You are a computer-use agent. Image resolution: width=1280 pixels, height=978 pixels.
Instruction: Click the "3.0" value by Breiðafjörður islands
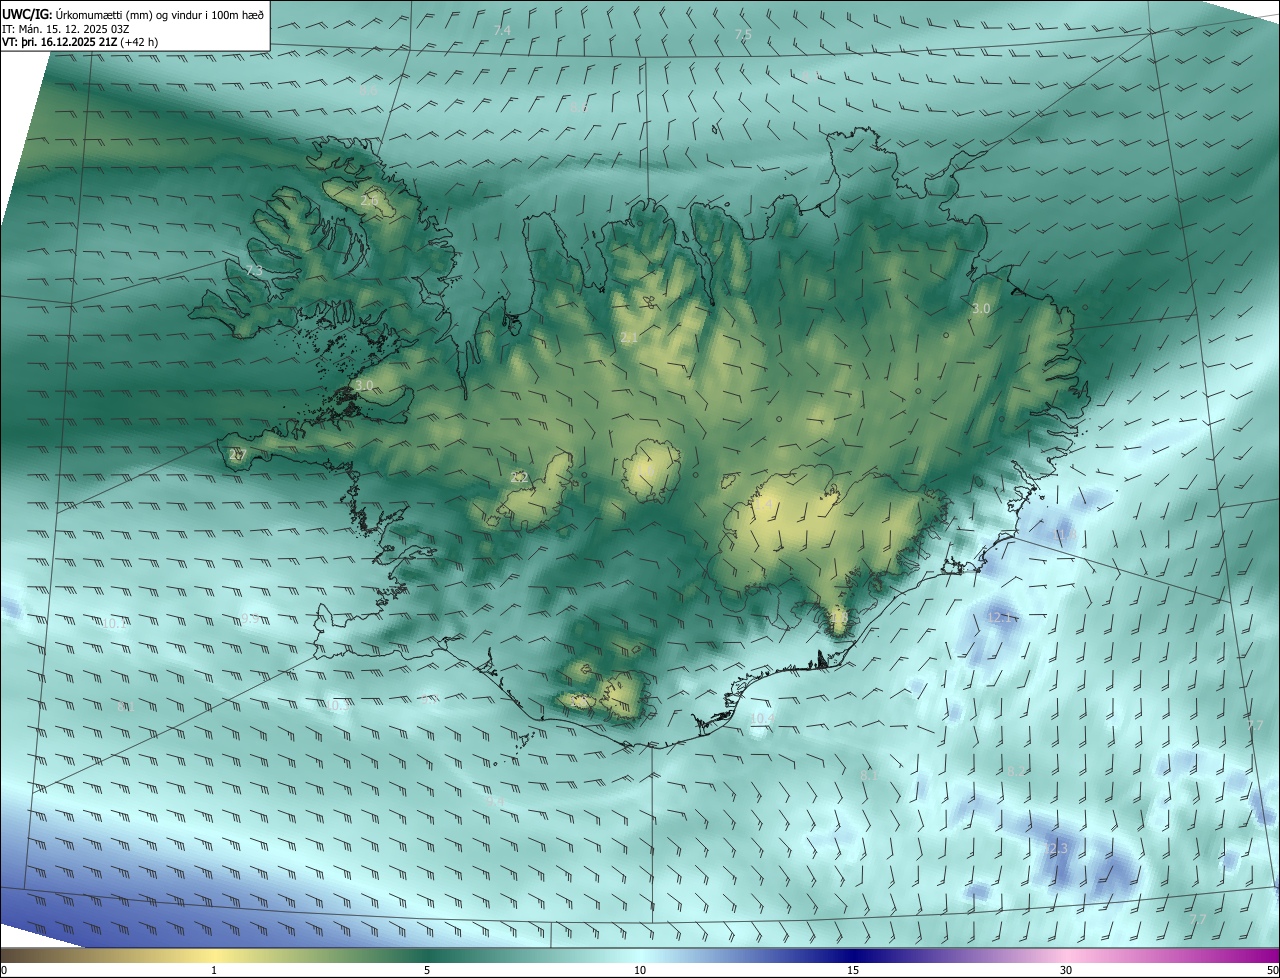point(364,386)
